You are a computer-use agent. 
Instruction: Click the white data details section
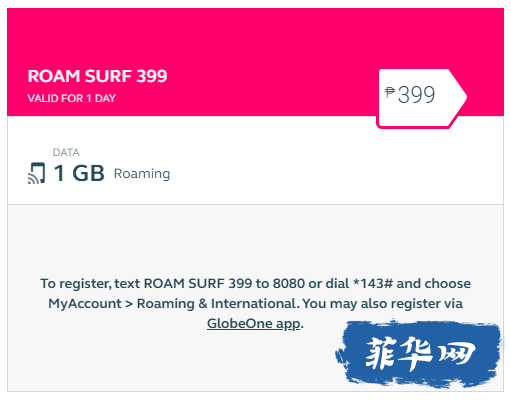255,160
